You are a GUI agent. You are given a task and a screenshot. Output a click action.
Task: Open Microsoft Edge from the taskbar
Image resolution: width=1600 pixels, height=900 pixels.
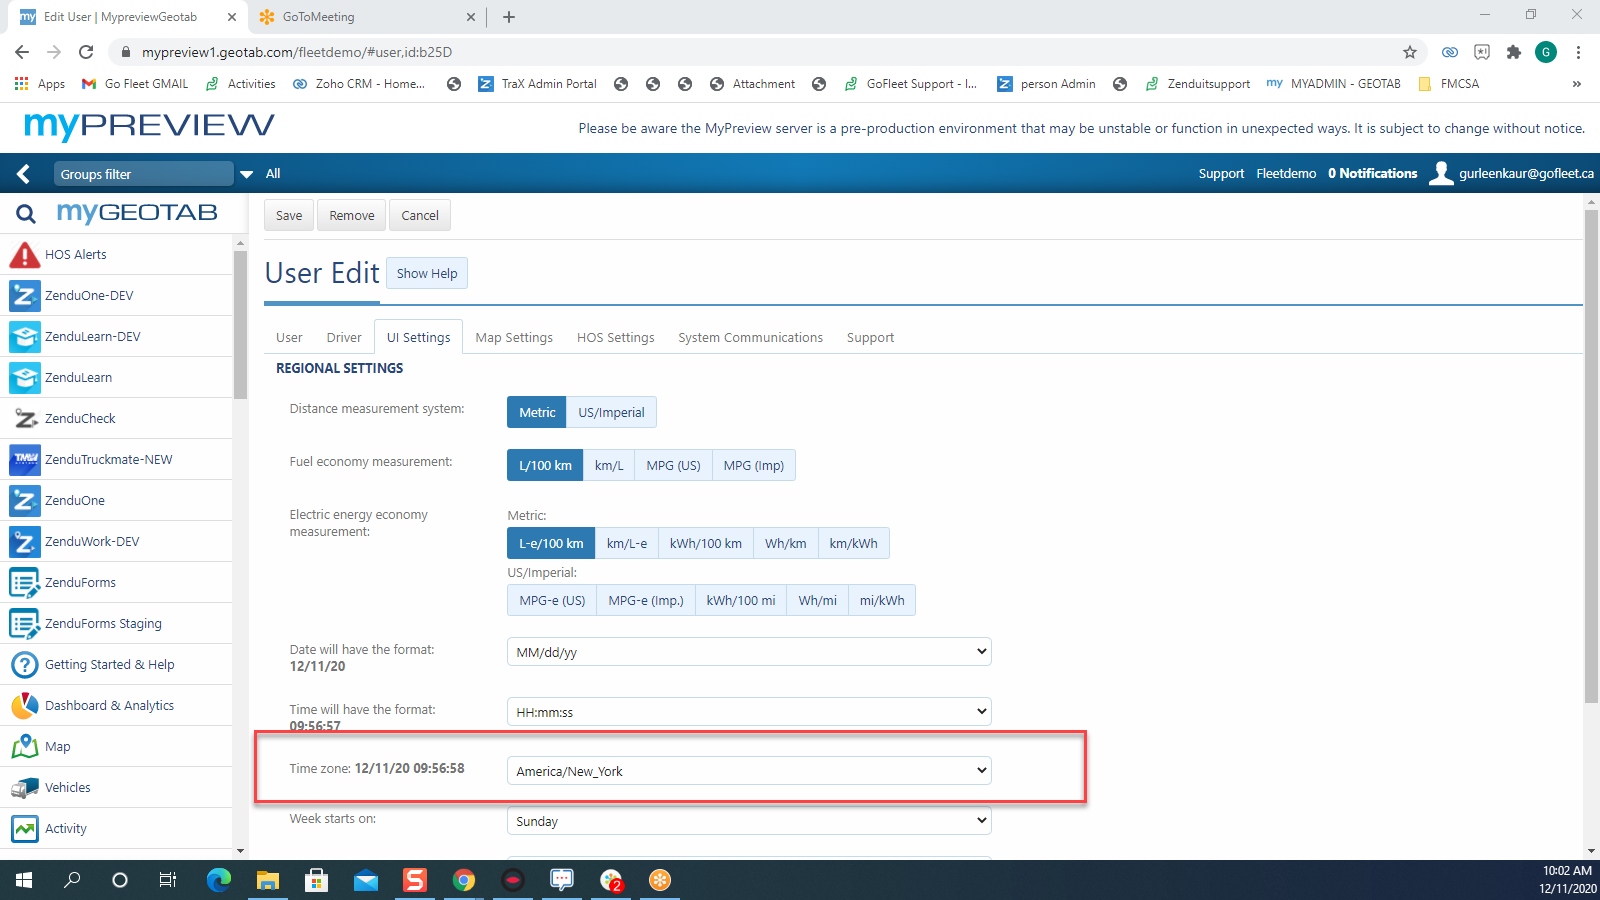[218, 880]
